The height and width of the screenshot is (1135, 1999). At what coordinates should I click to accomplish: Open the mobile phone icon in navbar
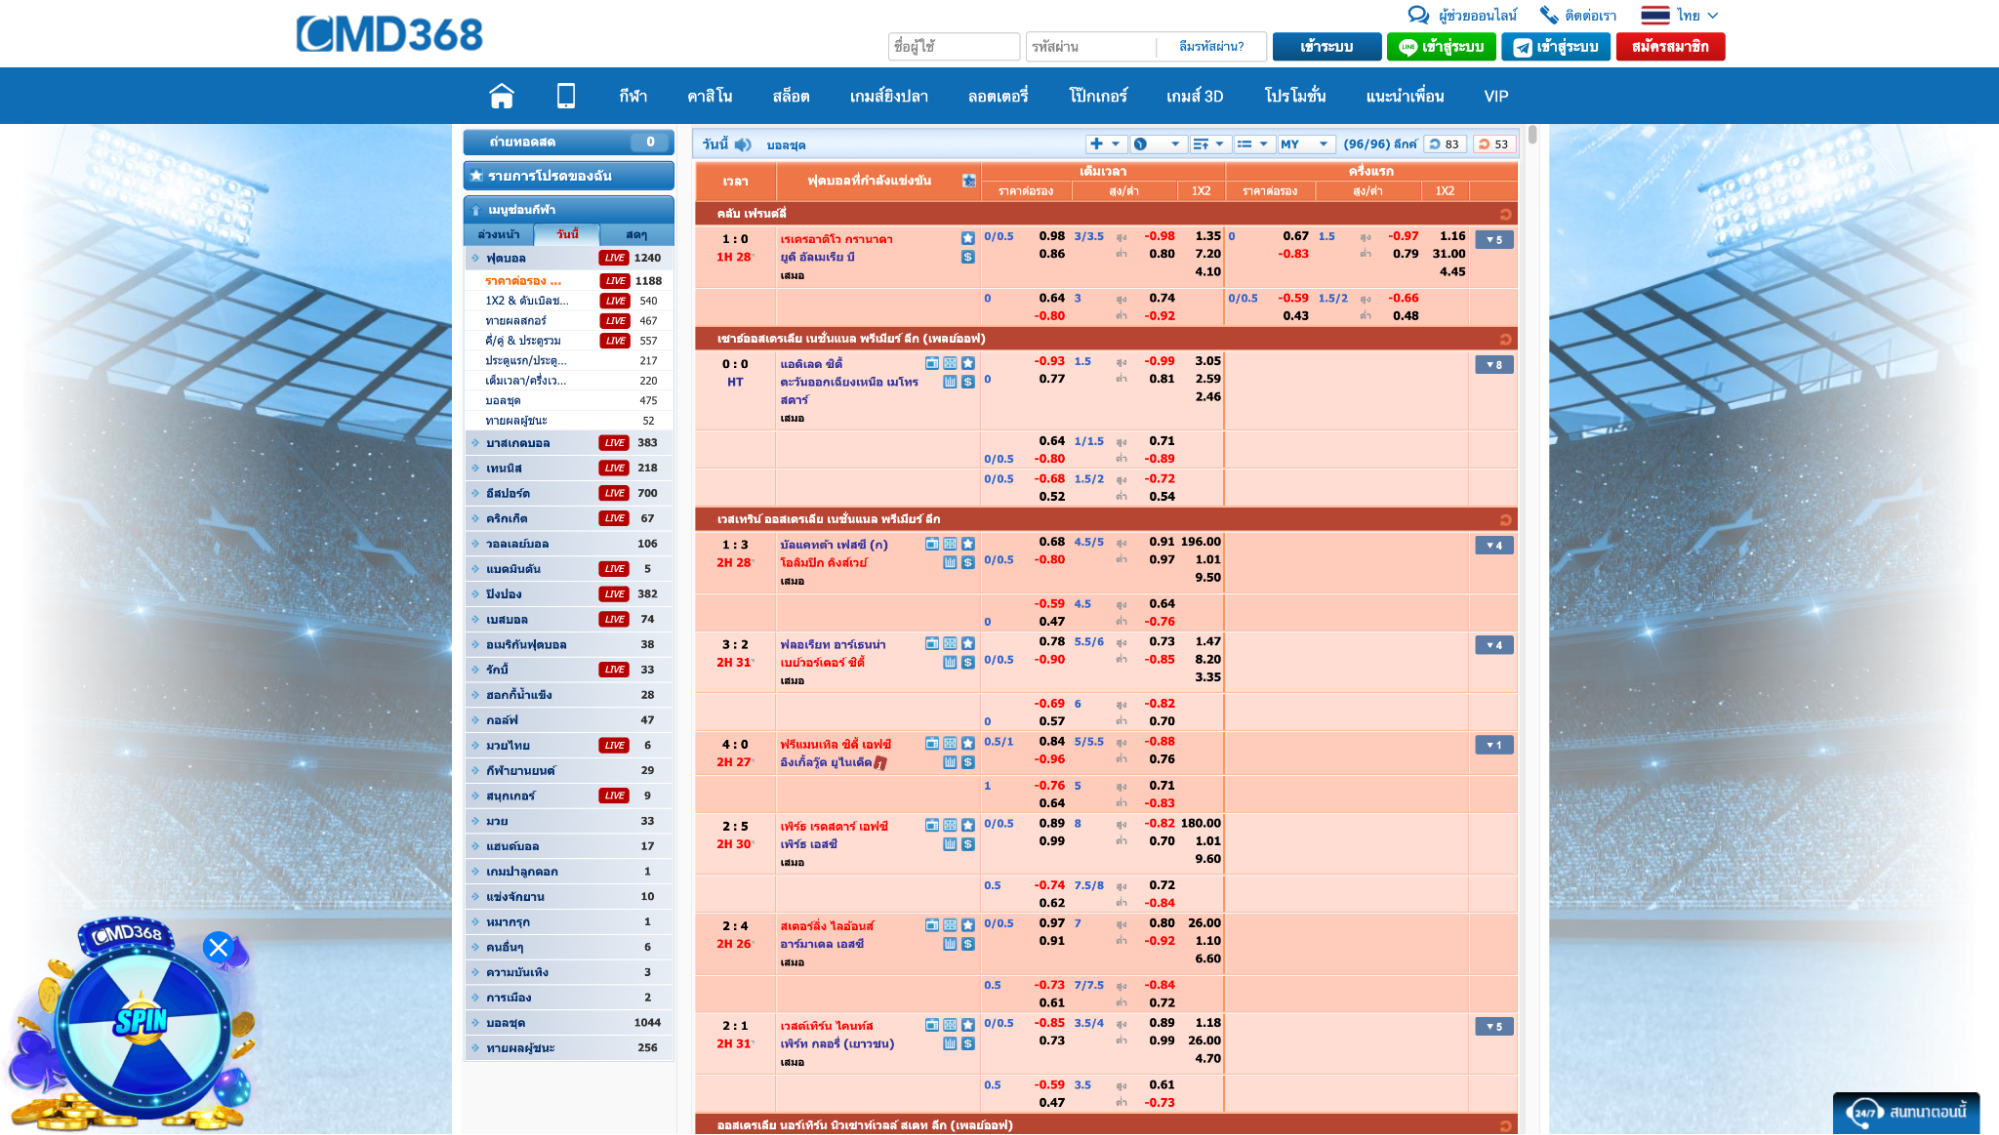566,96
